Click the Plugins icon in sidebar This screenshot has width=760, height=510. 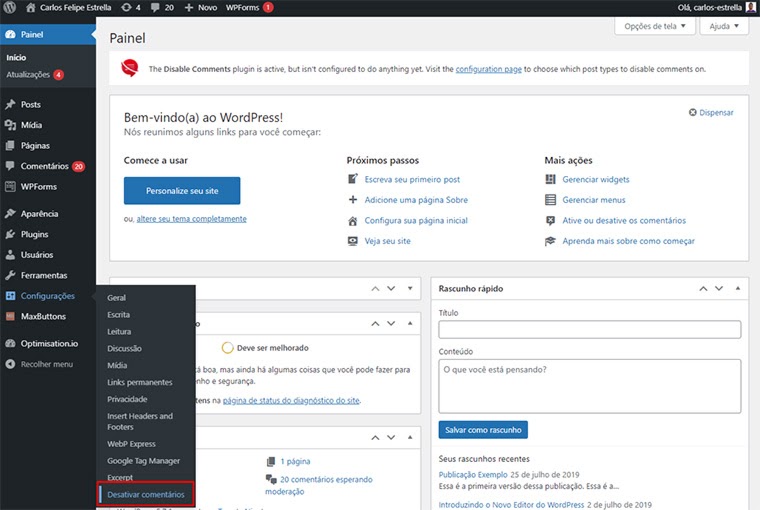[x=10, y=234]
